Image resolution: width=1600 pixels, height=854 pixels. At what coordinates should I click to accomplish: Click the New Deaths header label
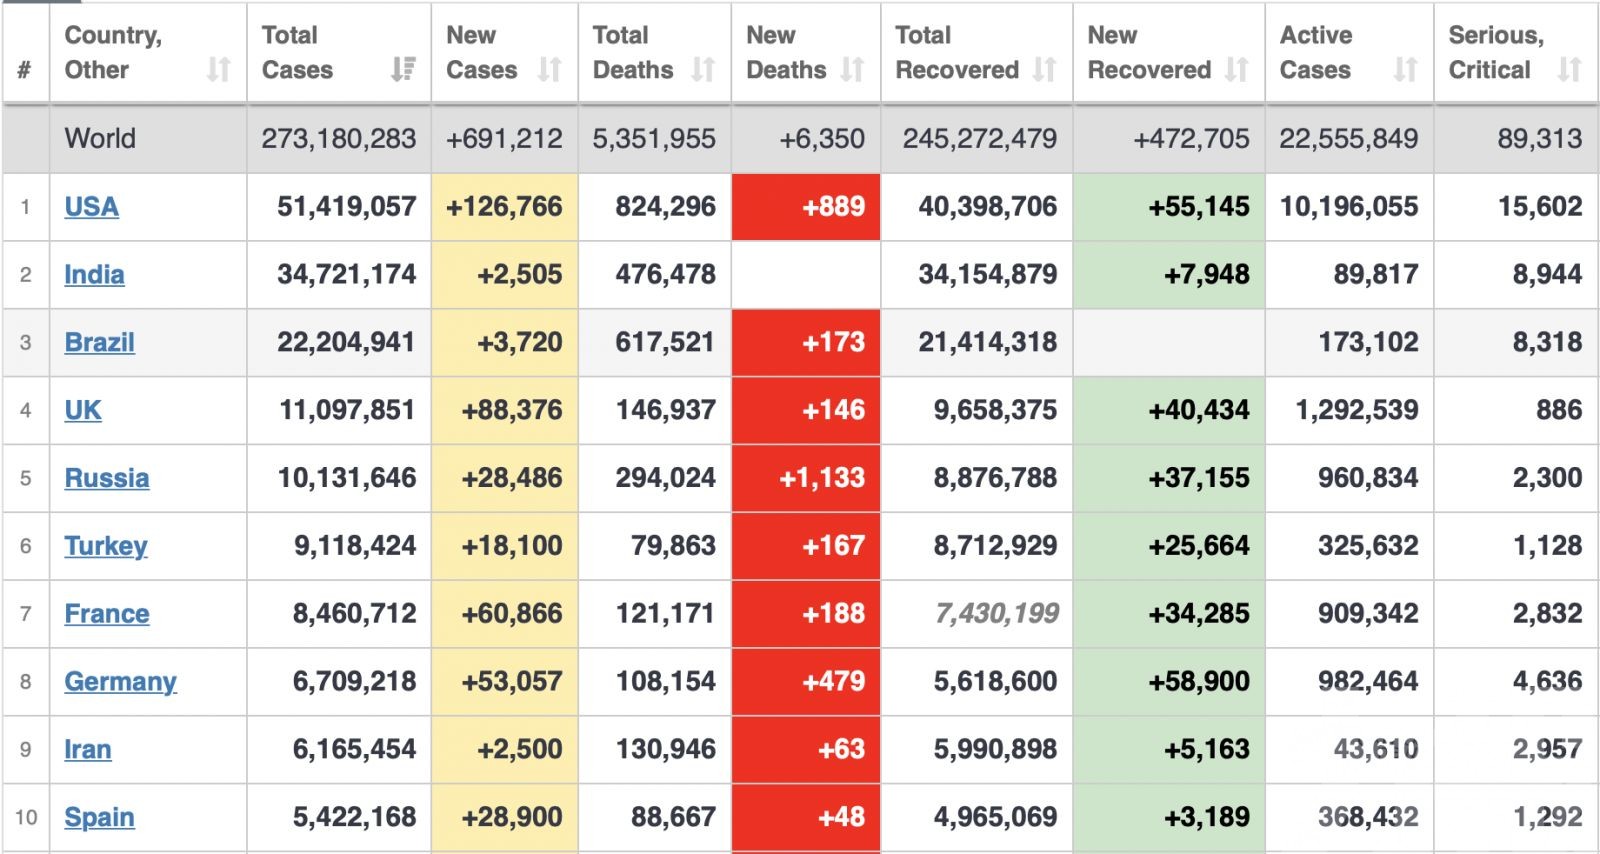[786, 52]
